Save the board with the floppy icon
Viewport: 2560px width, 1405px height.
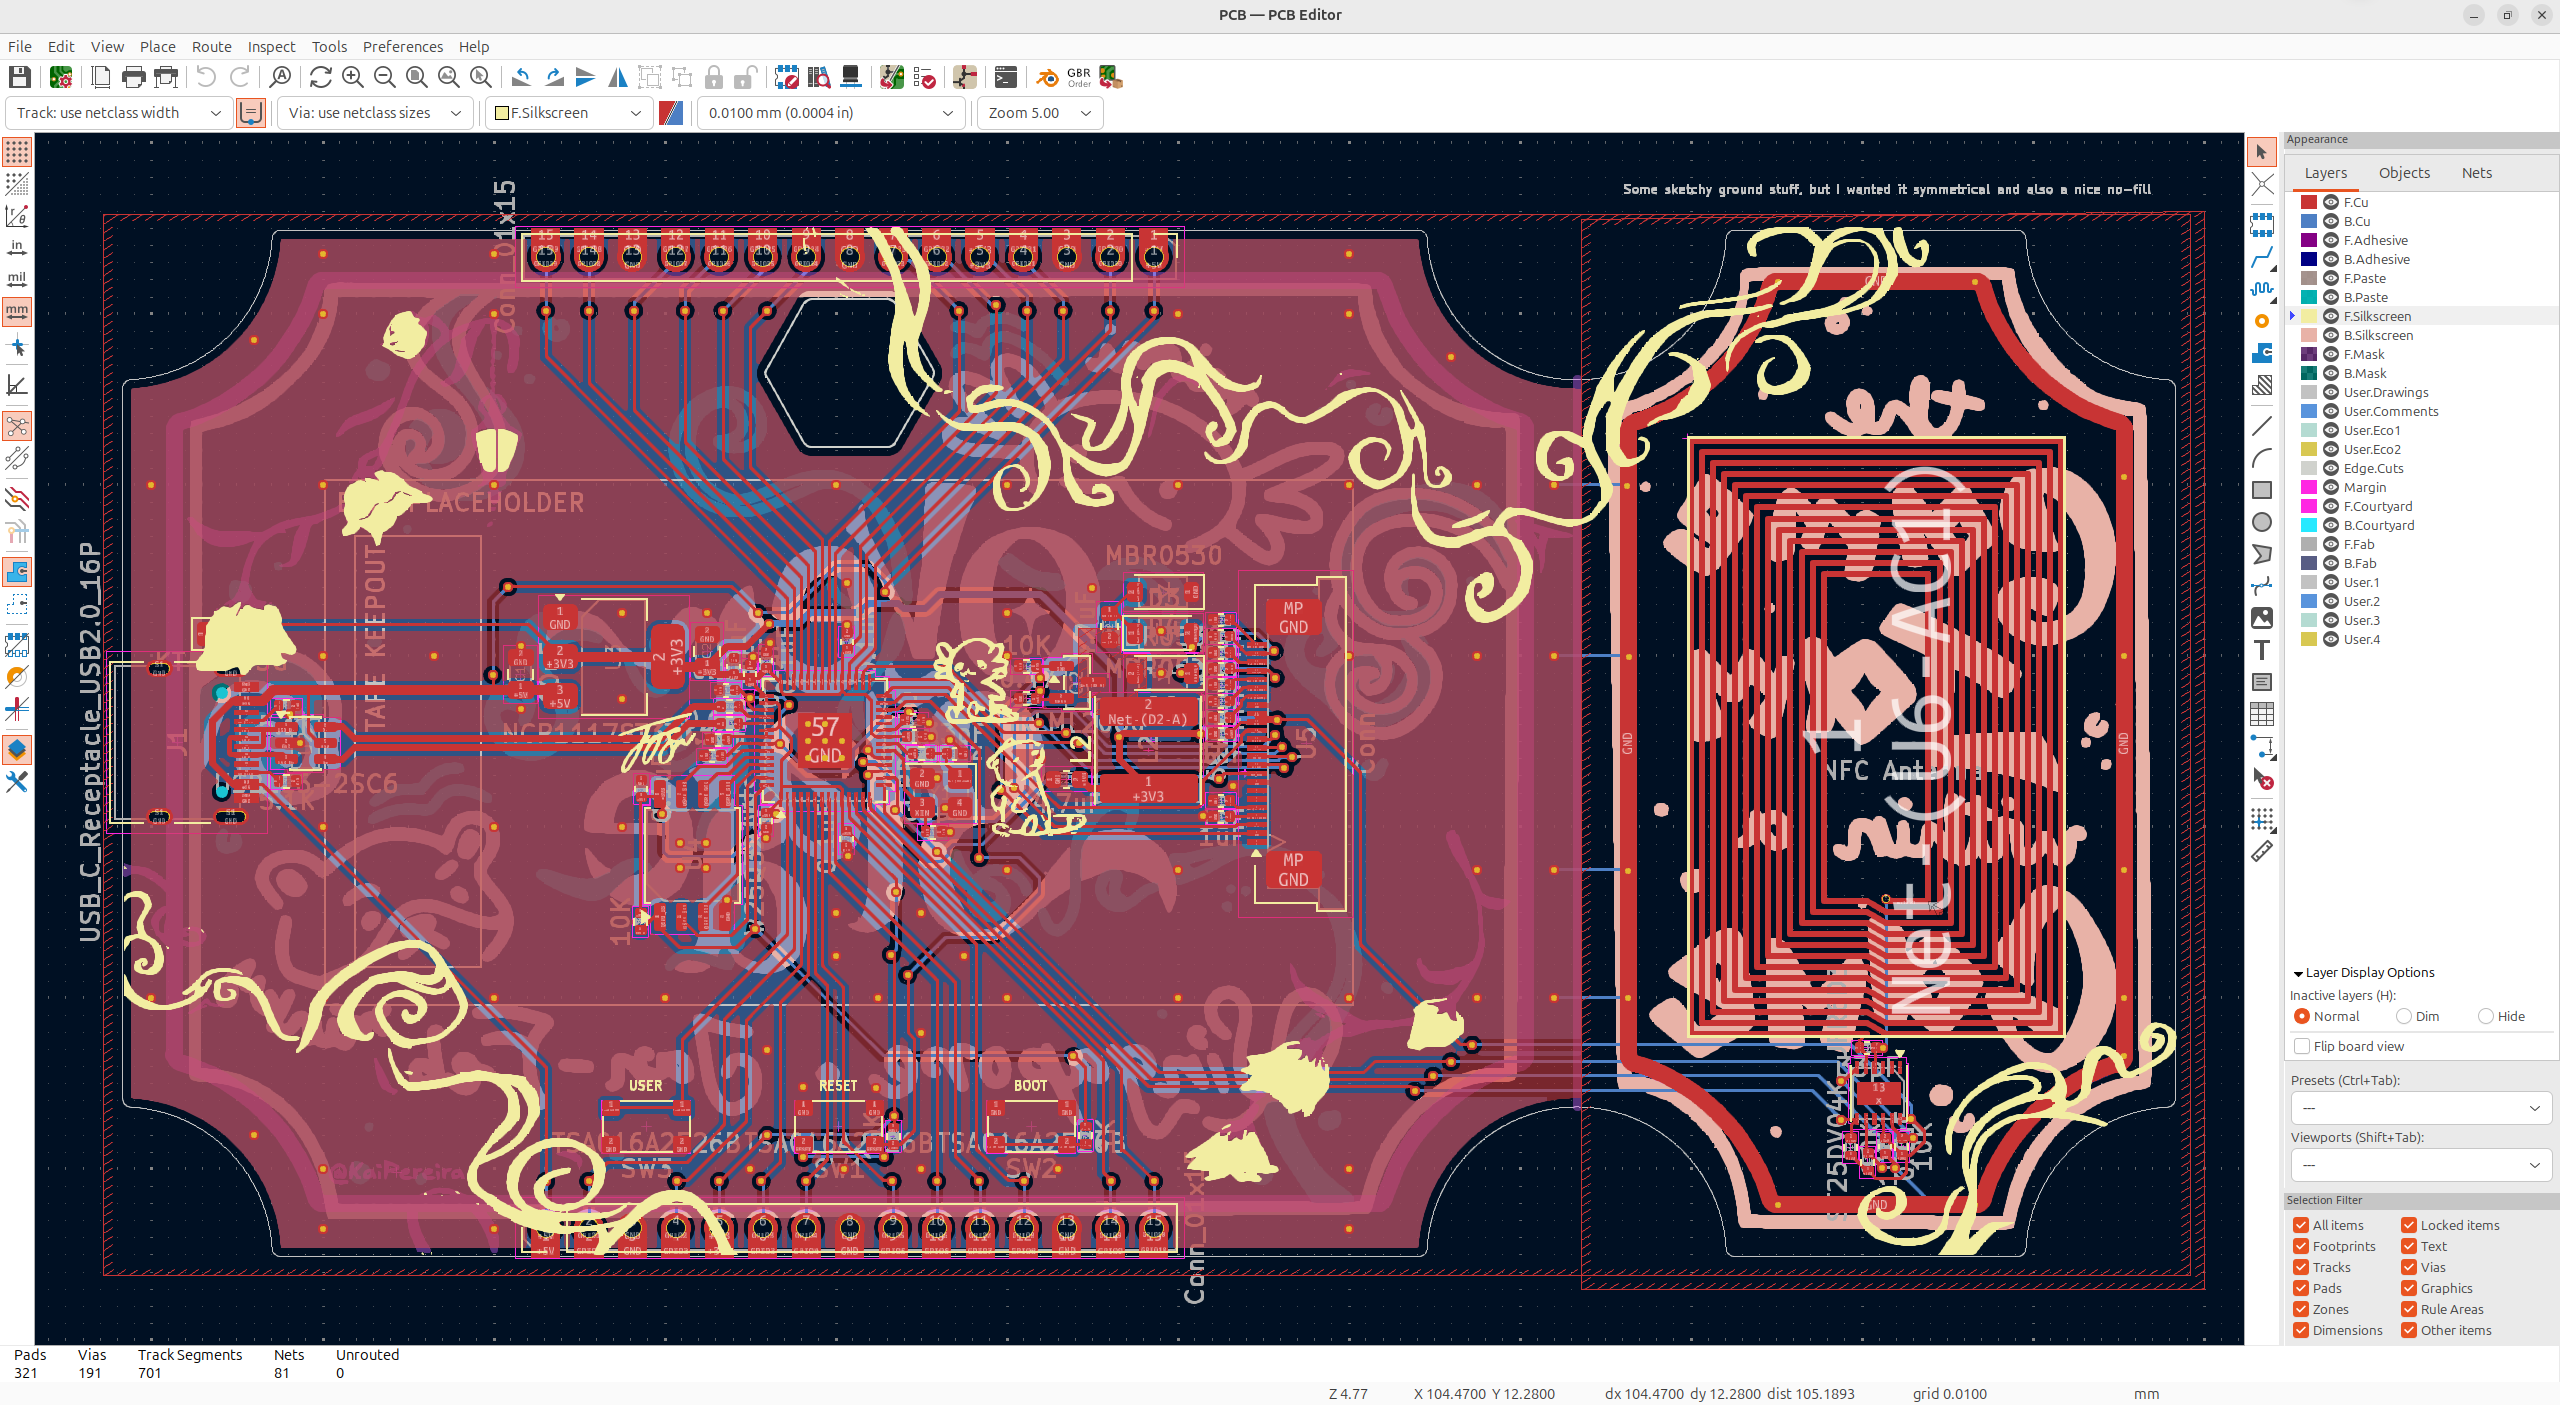19,77
